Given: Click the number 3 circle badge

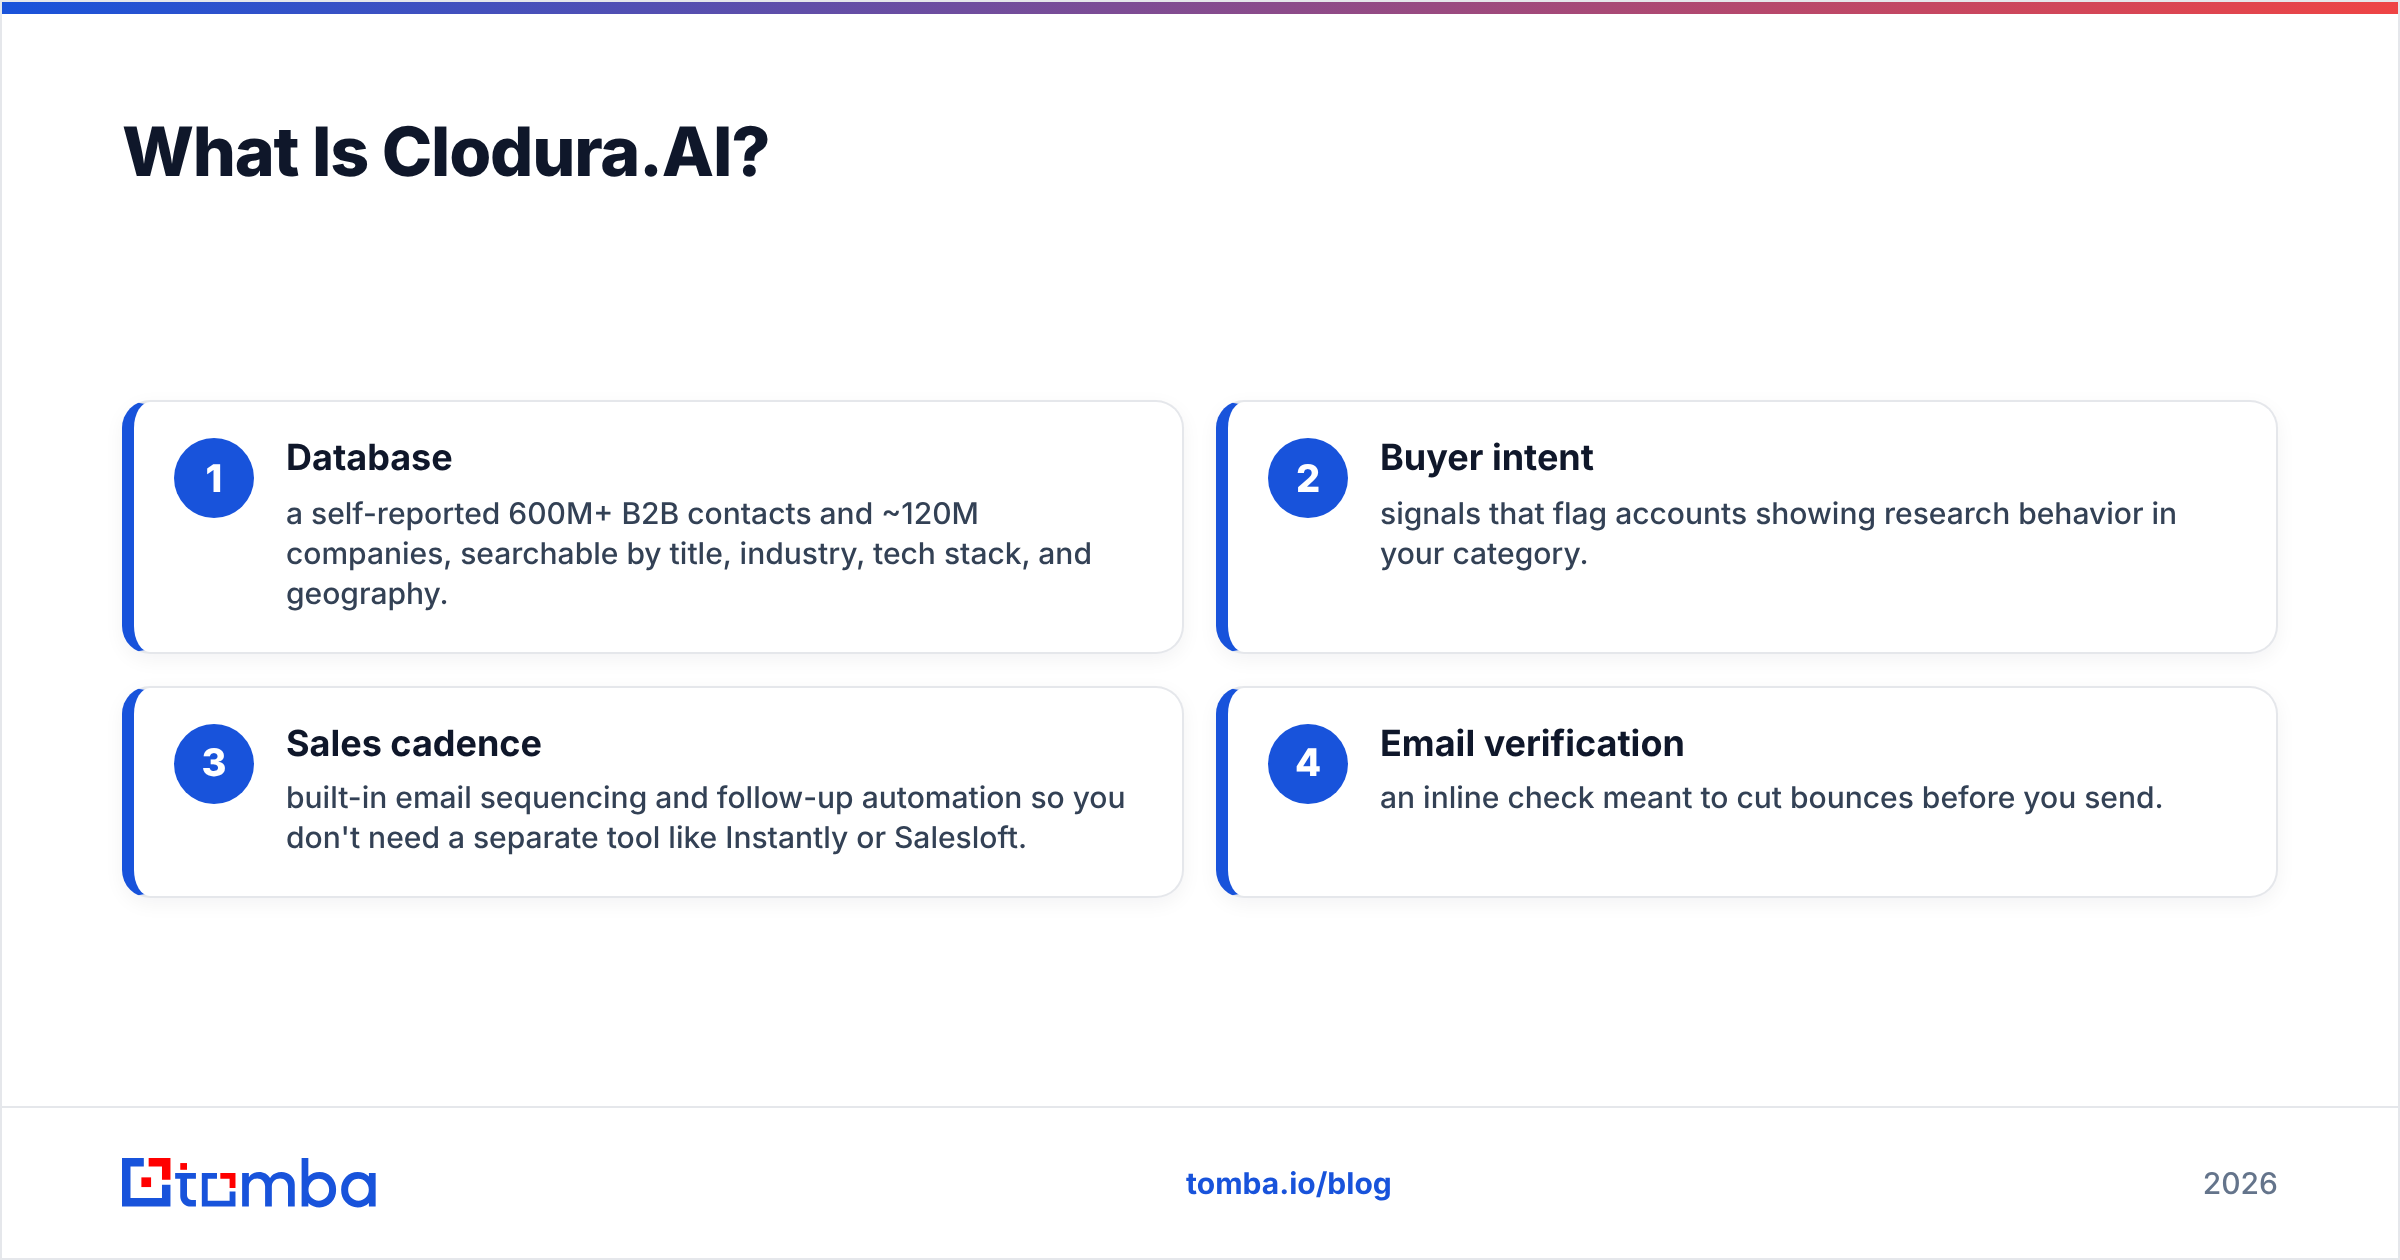Looking at the screenshot, I should pyautogui.click(x=214, y=764).
